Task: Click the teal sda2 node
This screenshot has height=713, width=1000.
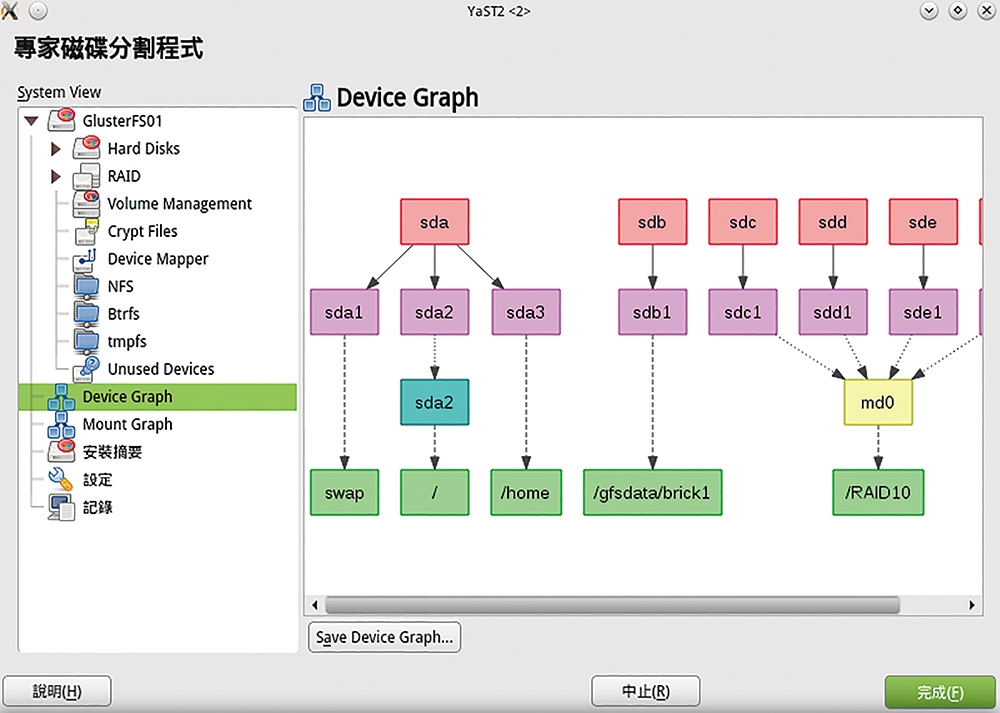Action: click(434, 402)
